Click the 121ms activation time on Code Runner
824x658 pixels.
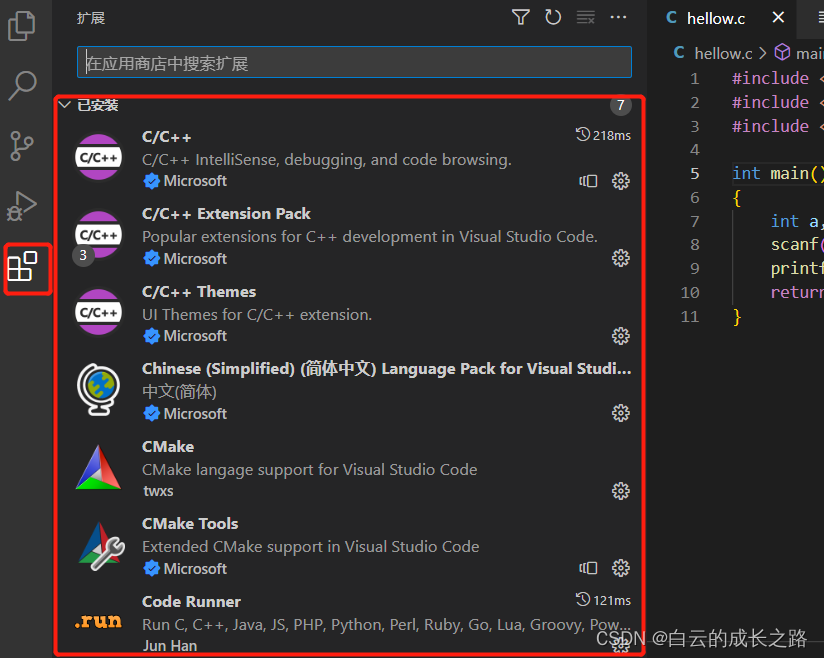603,600
